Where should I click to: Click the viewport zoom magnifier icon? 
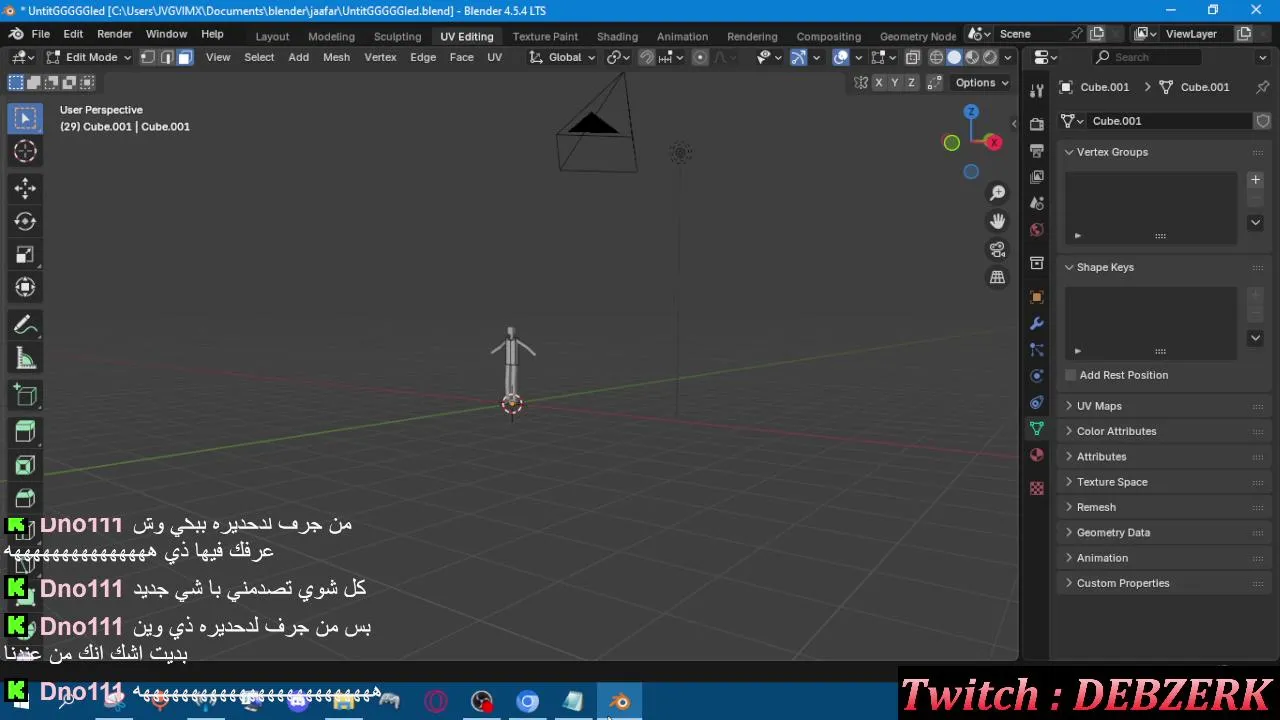997,193
